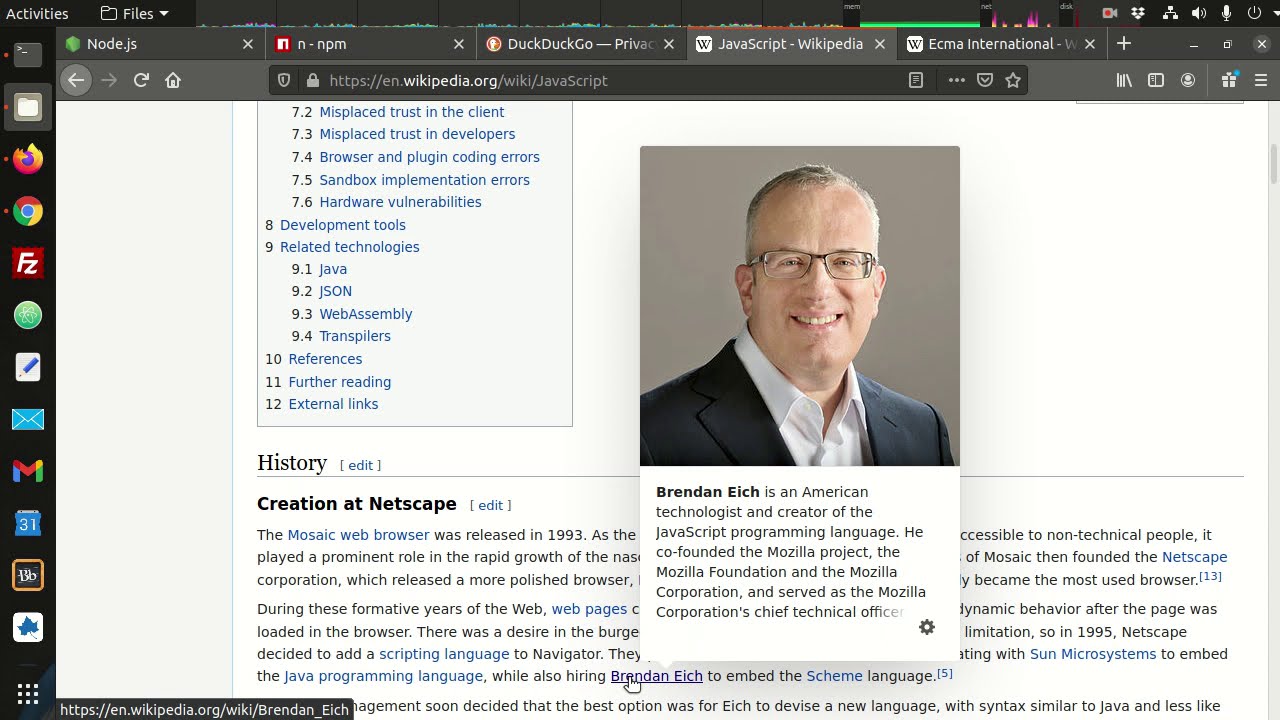1280x720 pixels.
Task: Click Brendan Eich preview photo
Action: pos(800,306)
